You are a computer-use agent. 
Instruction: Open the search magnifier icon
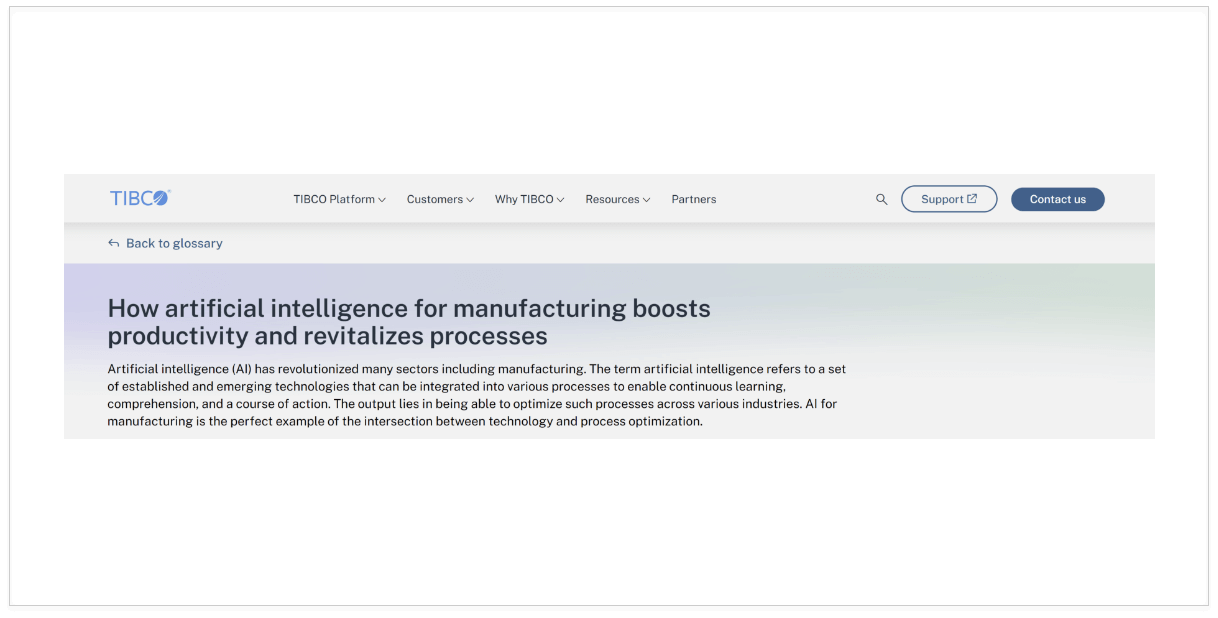click(881, 199)
